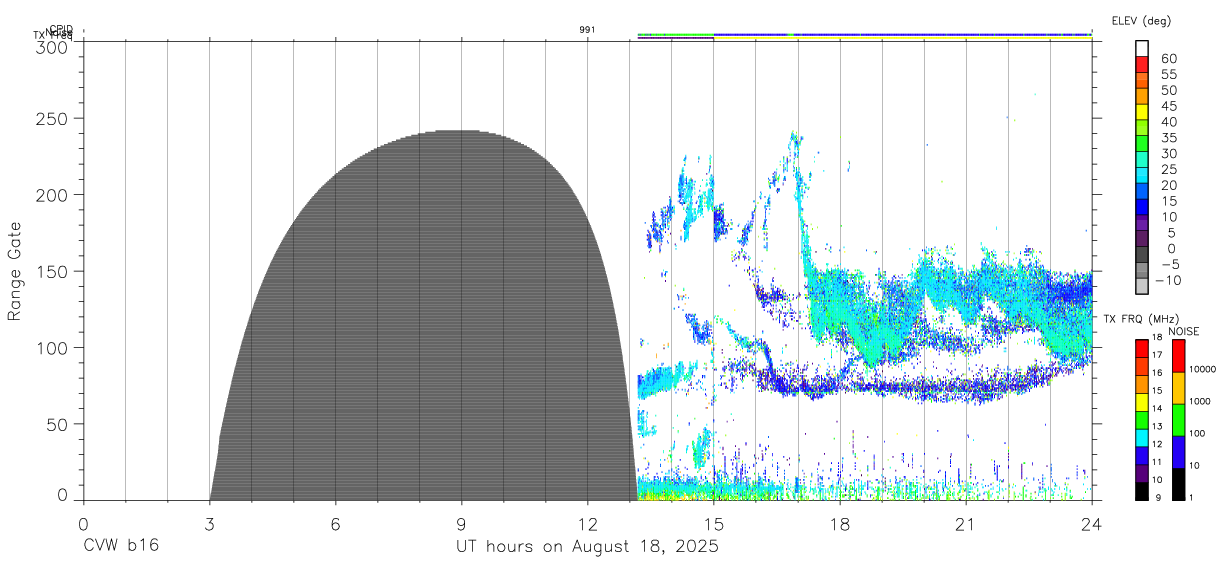
Task: Choose the blue TX FRQ swatch between 12 and 11
Action: pos(1142,455)
